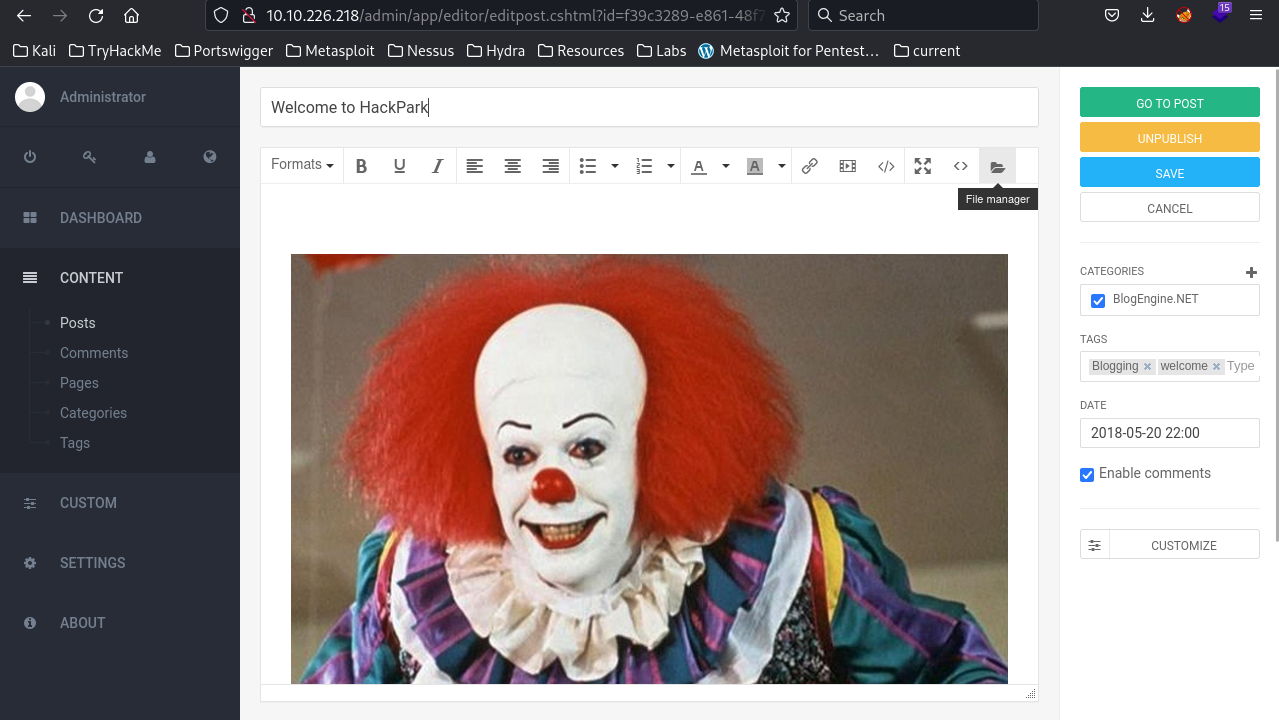The height and width of the screenshot is (720, 1279).
Task: Open the user profile icon
Action: click(150, 157)
